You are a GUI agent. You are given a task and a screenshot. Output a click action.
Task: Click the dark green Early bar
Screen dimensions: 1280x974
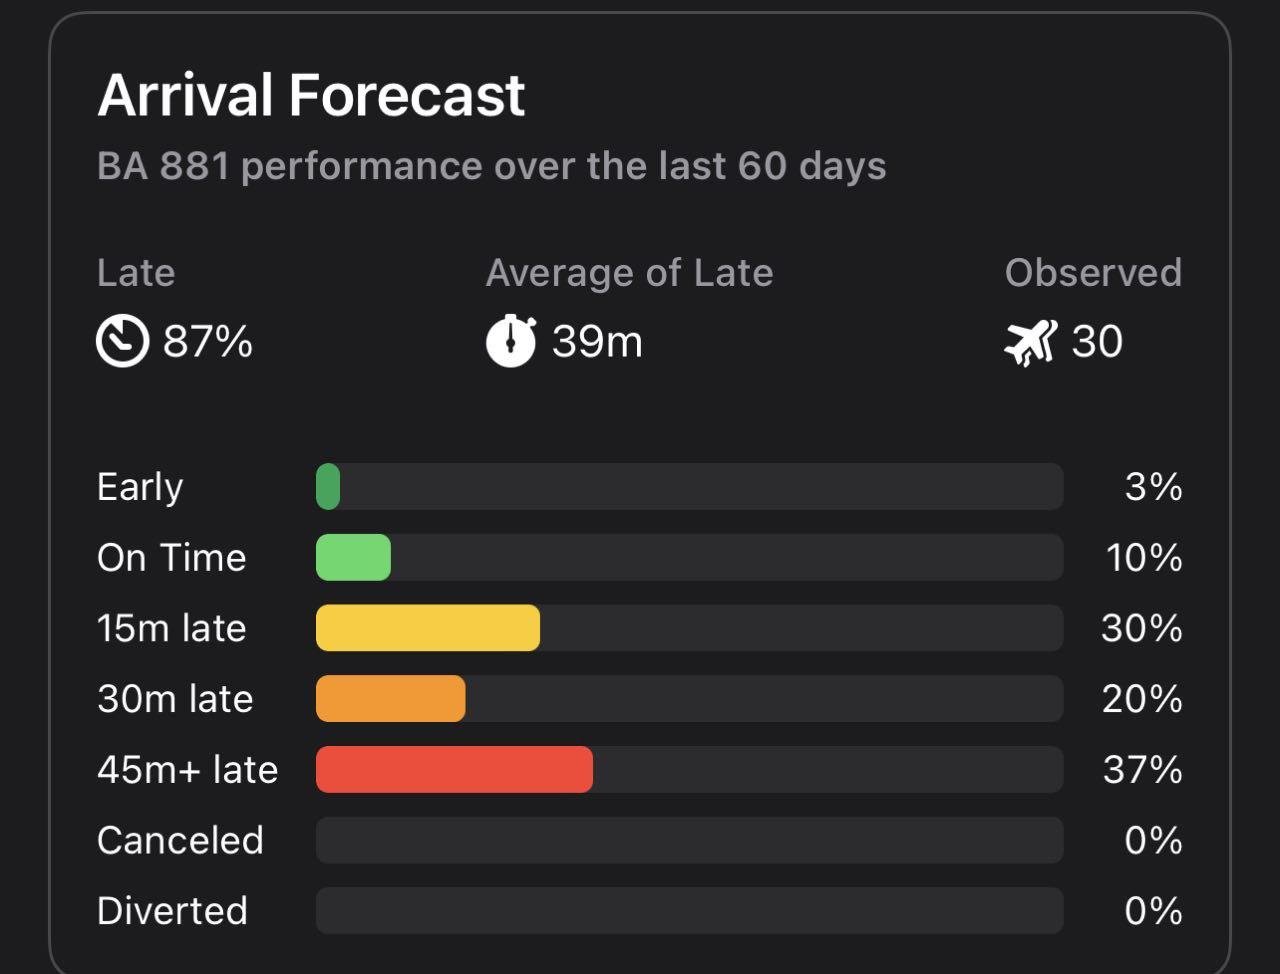pyautogui.click(x=328, y=487)
